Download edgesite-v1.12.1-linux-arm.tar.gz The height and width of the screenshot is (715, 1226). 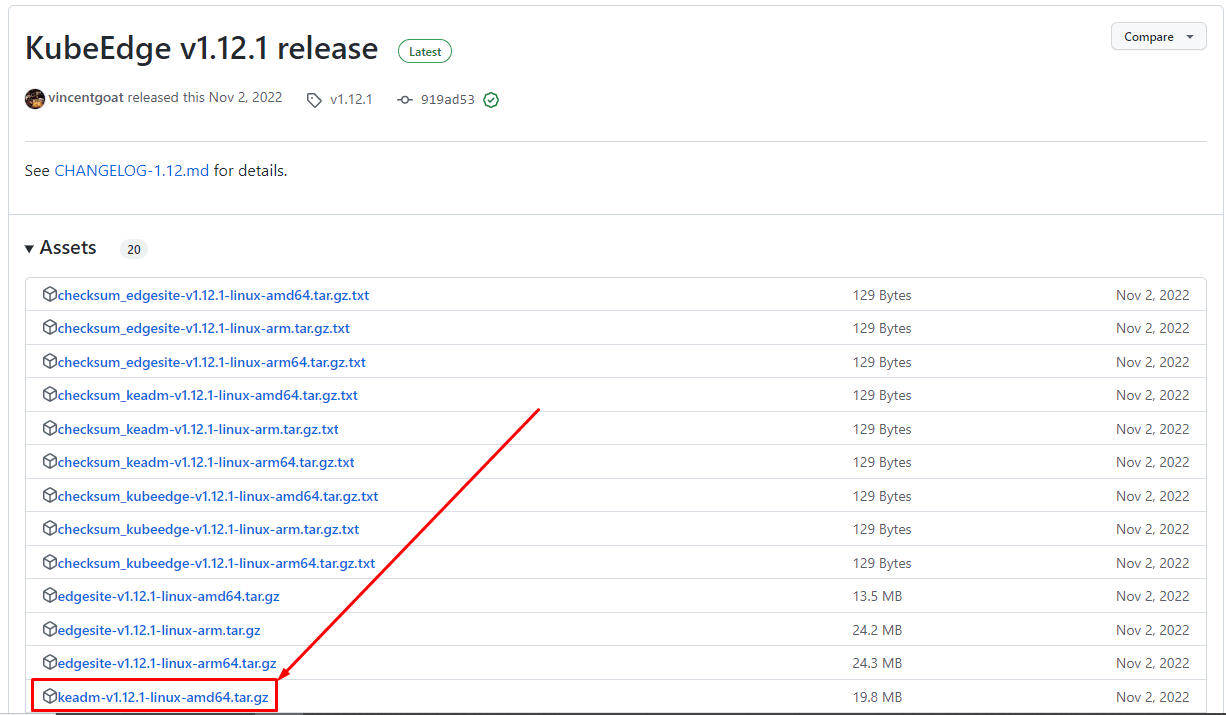159,630
